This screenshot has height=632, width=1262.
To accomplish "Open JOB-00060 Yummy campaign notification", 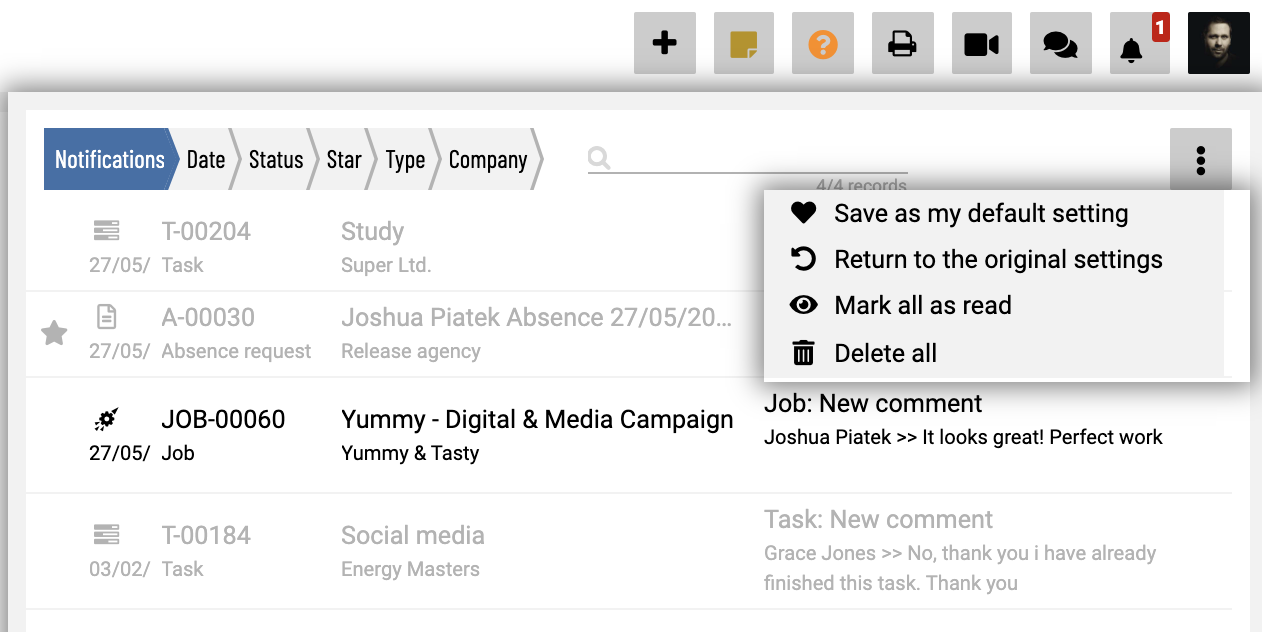I will (x=537, y=420).
